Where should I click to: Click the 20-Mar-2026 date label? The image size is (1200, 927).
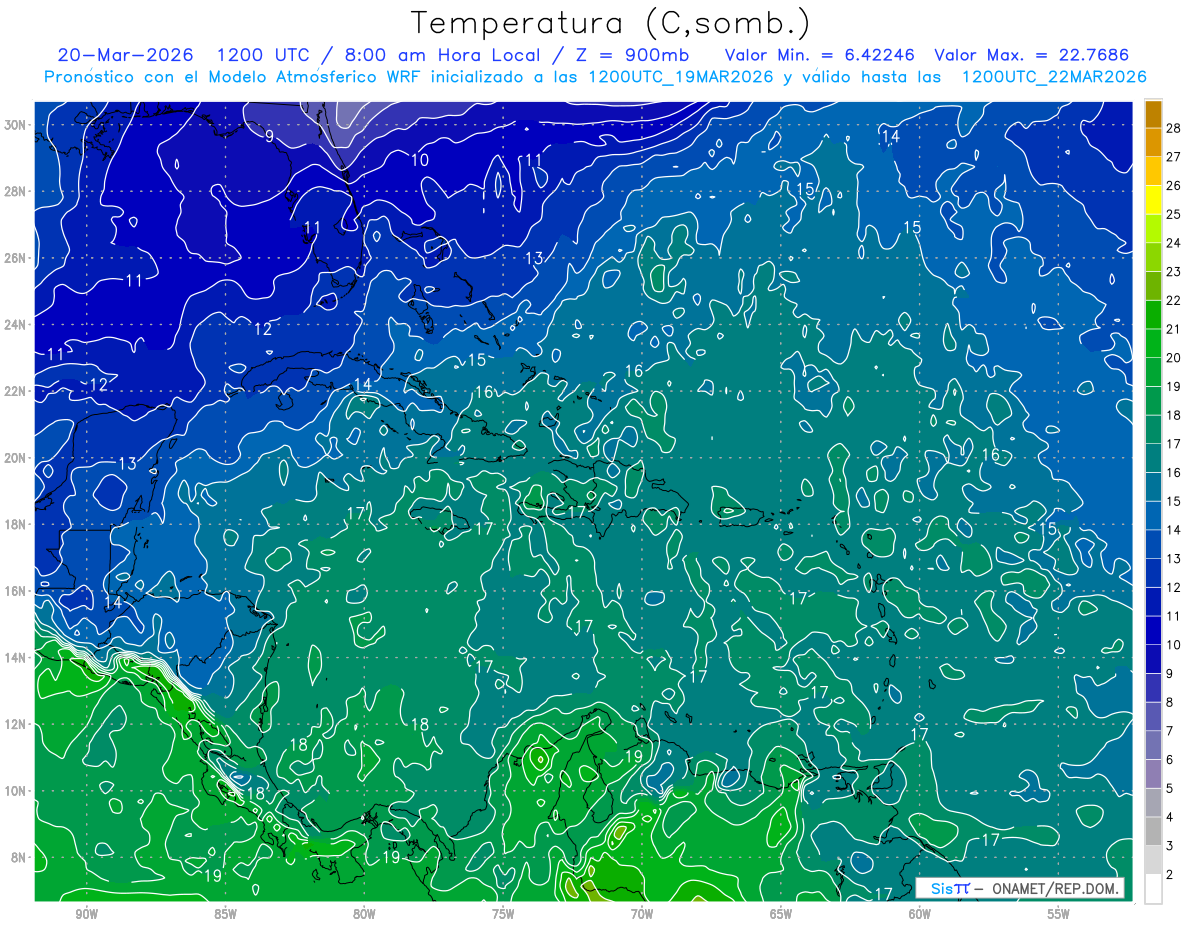click(x=125, y=55)
